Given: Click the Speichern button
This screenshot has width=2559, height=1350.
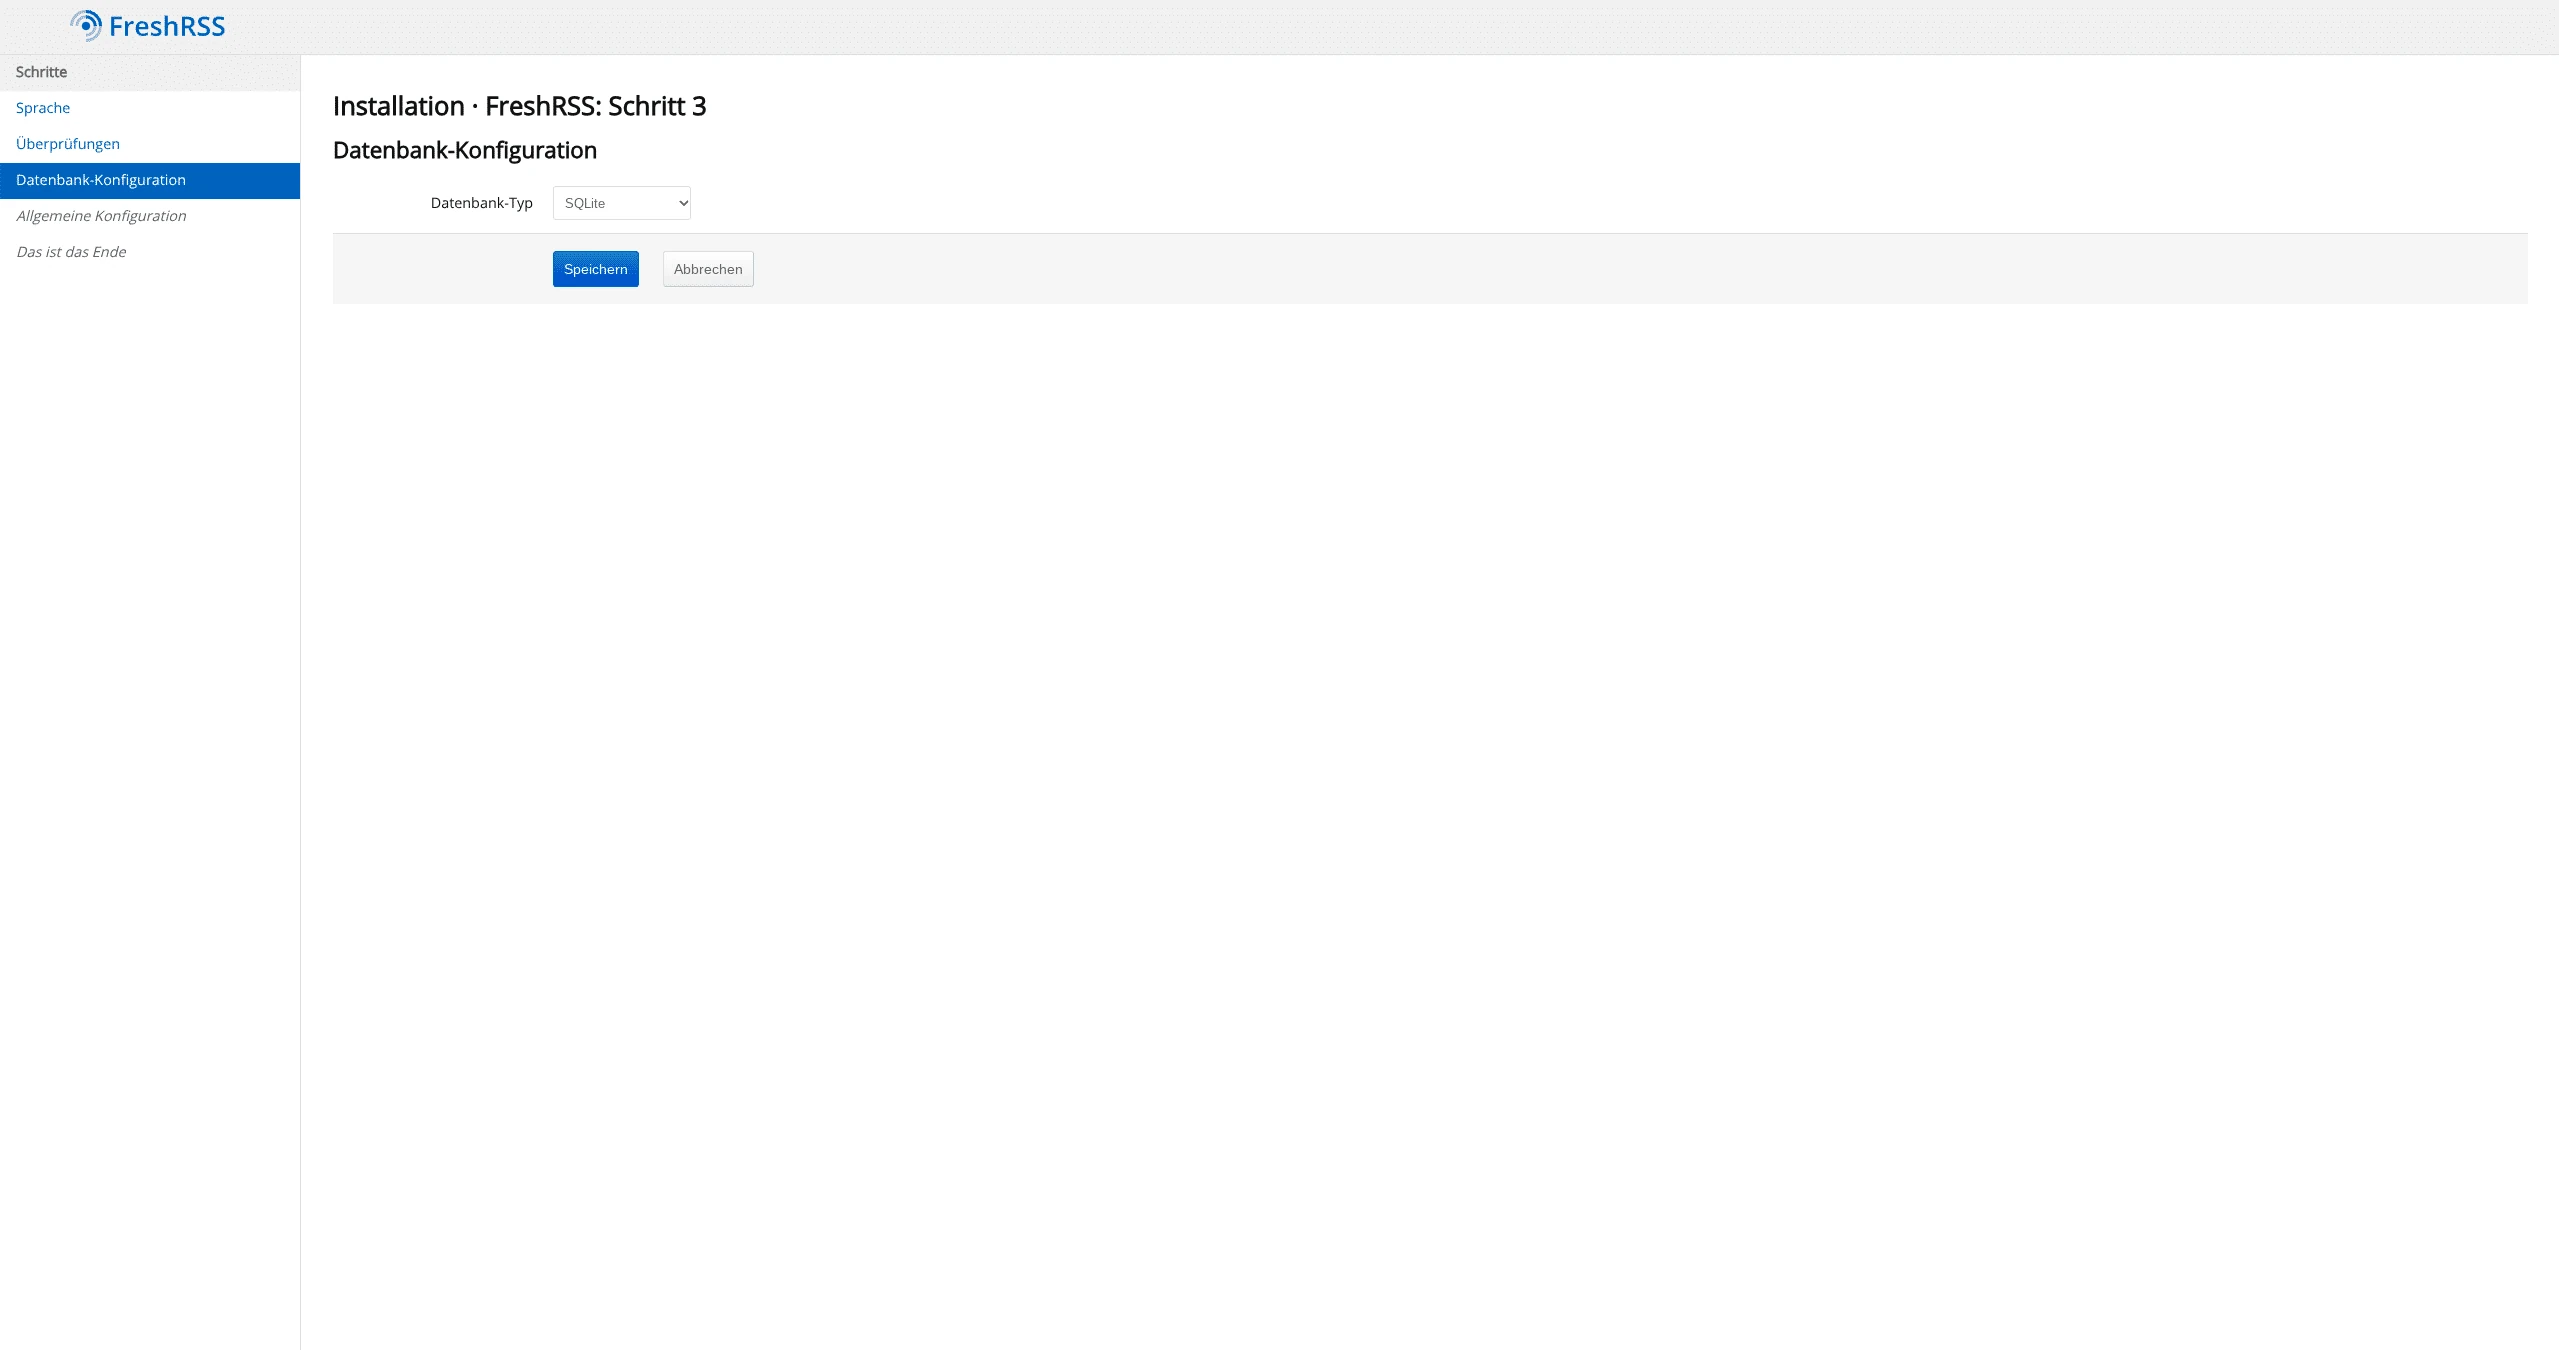Looking at the screenshot, I should pyautogui.click(x=595, y=269).
